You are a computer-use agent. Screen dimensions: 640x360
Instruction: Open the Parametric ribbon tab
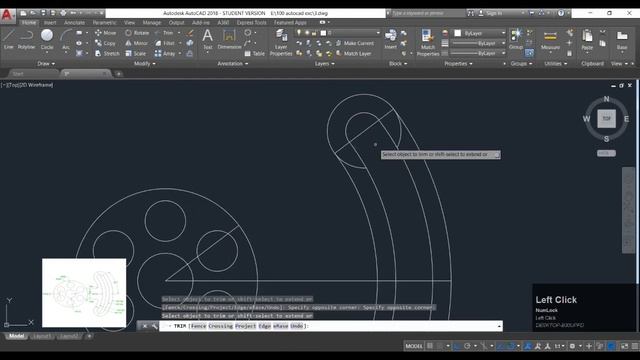104,22
